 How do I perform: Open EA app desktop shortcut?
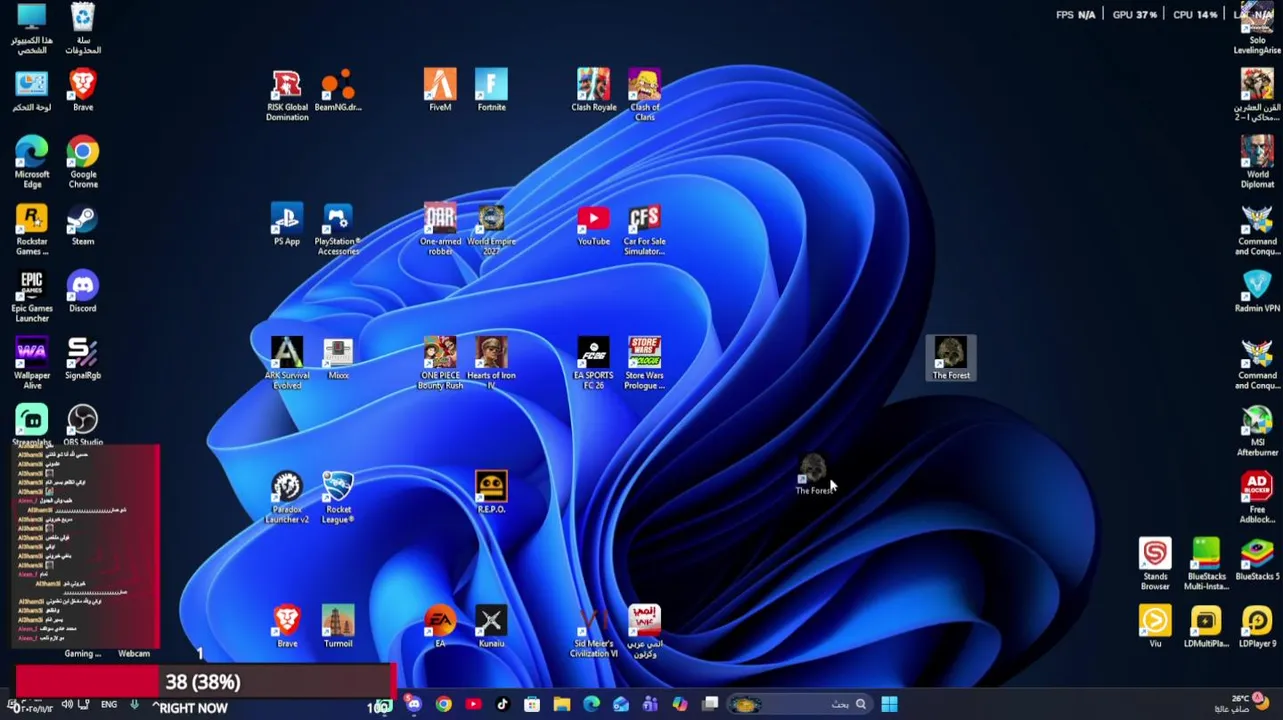[440, 628]
